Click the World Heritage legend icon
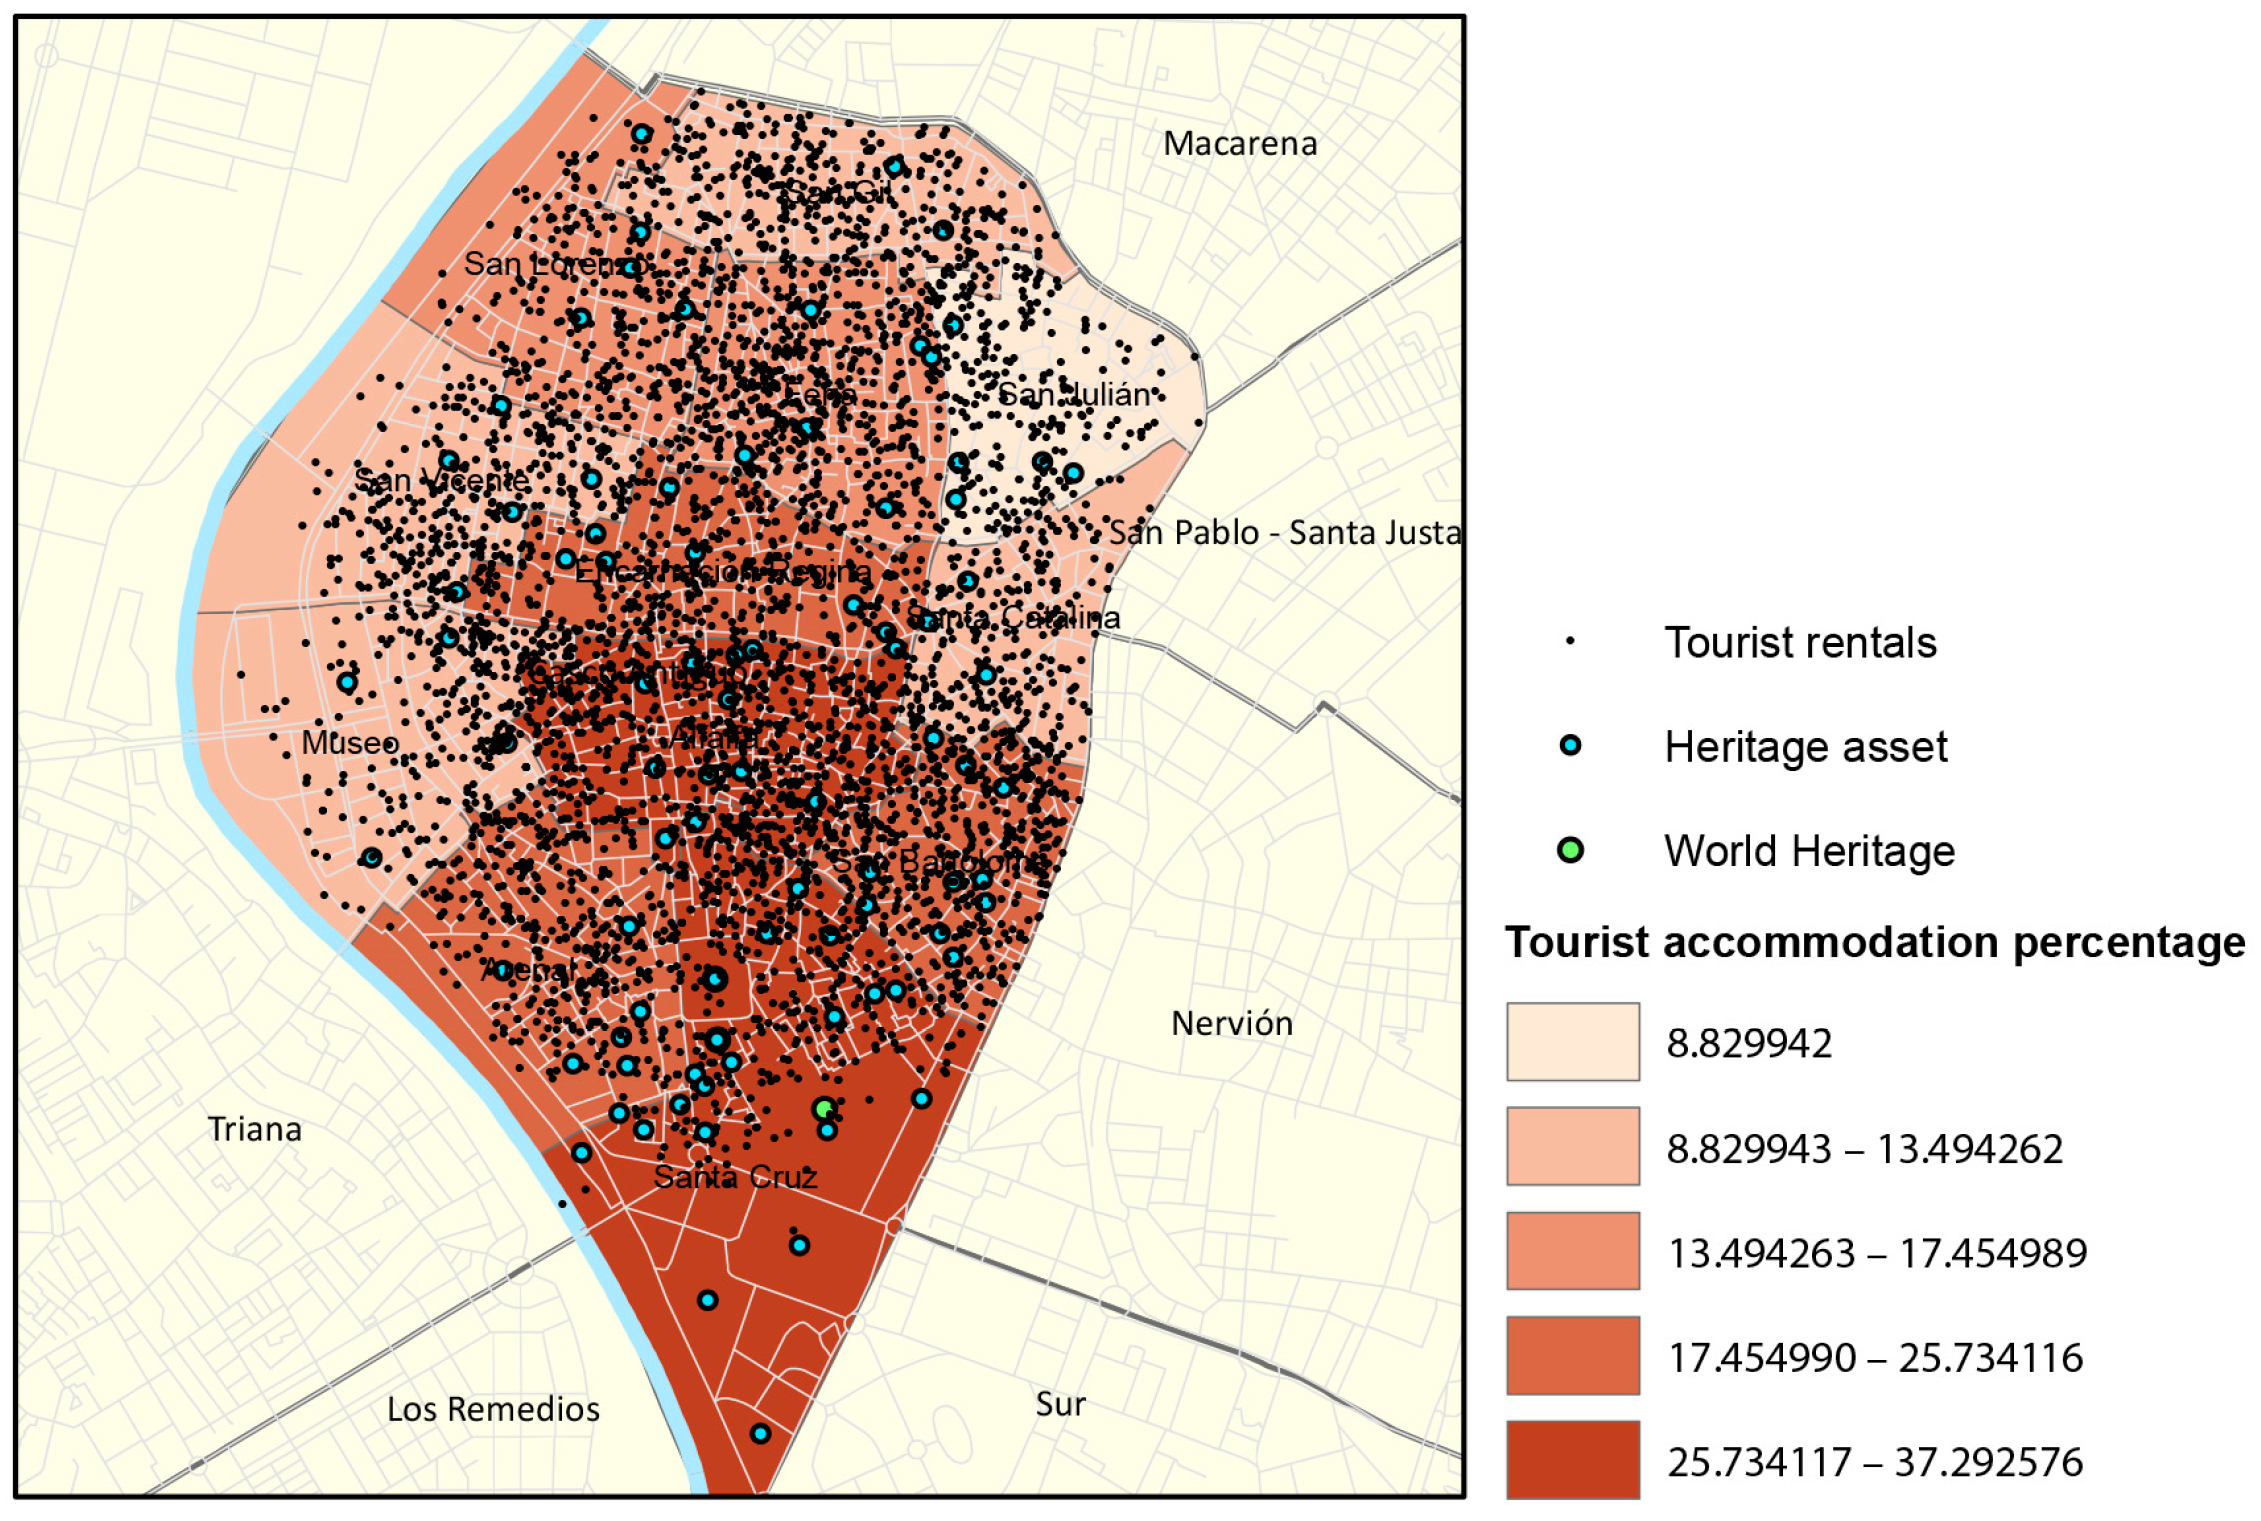The width and height of the screenshot is (2261, 1521). pos(1570,850)
